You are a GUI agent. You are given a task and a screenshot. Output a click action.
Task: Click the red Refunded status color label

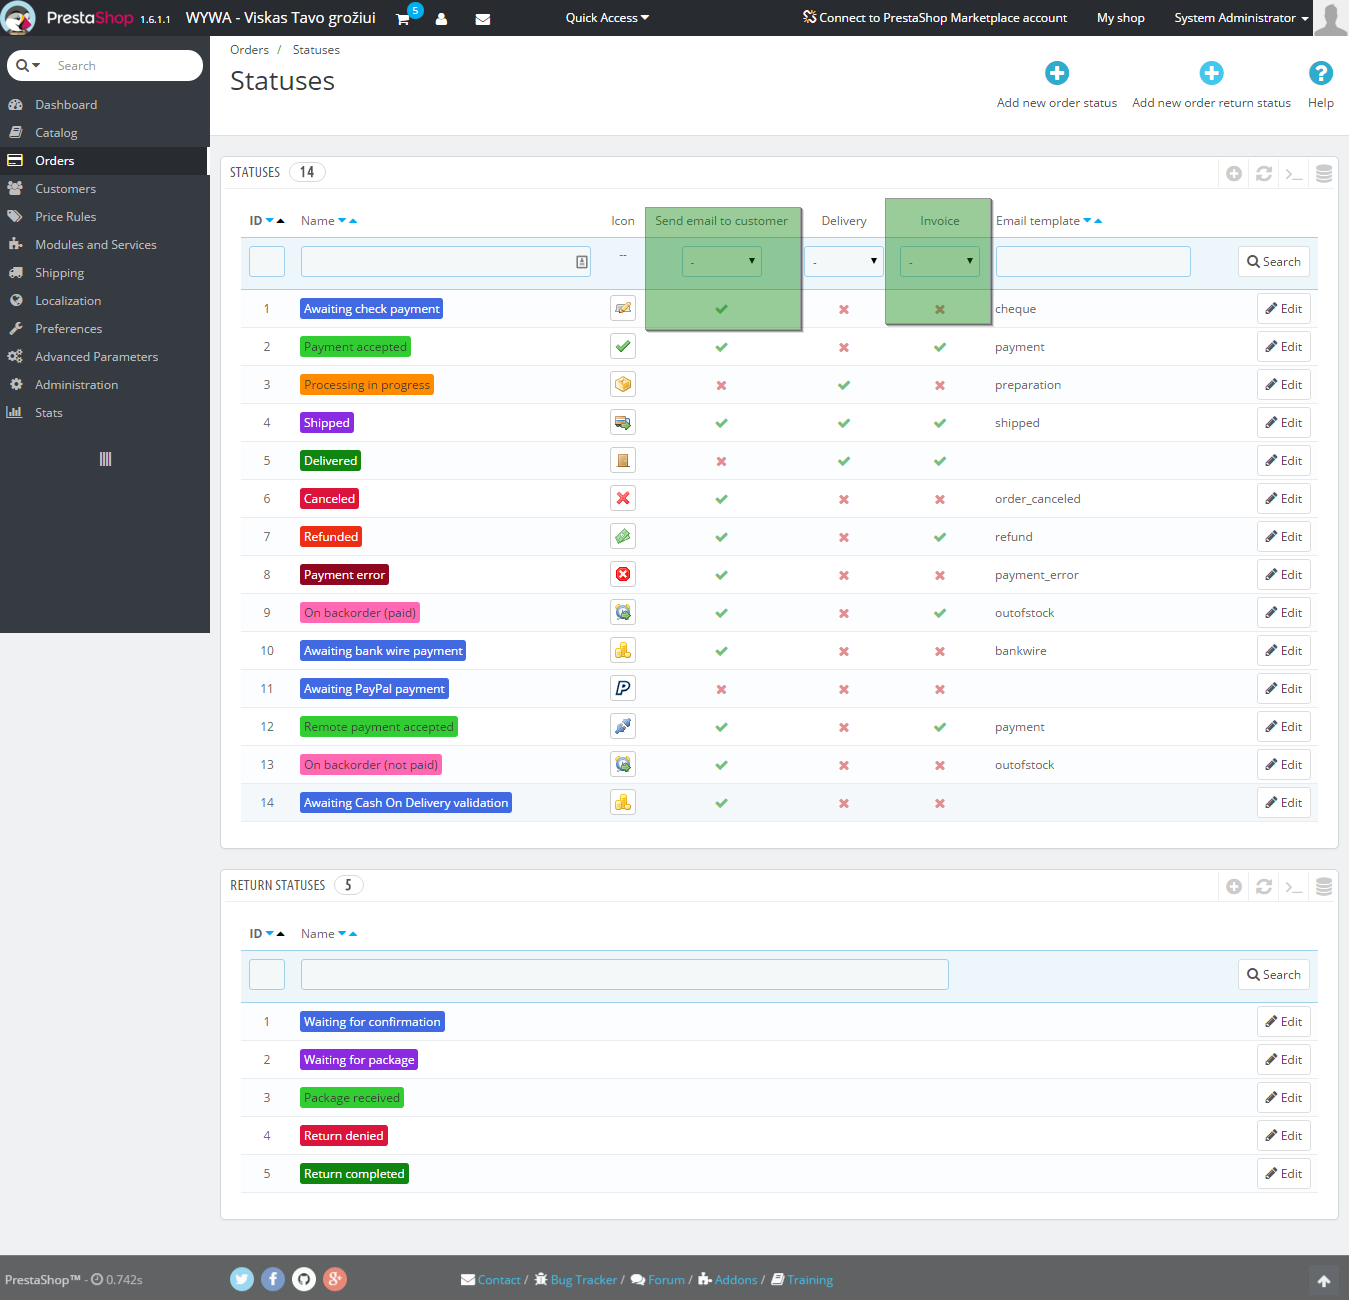point(331,537)
